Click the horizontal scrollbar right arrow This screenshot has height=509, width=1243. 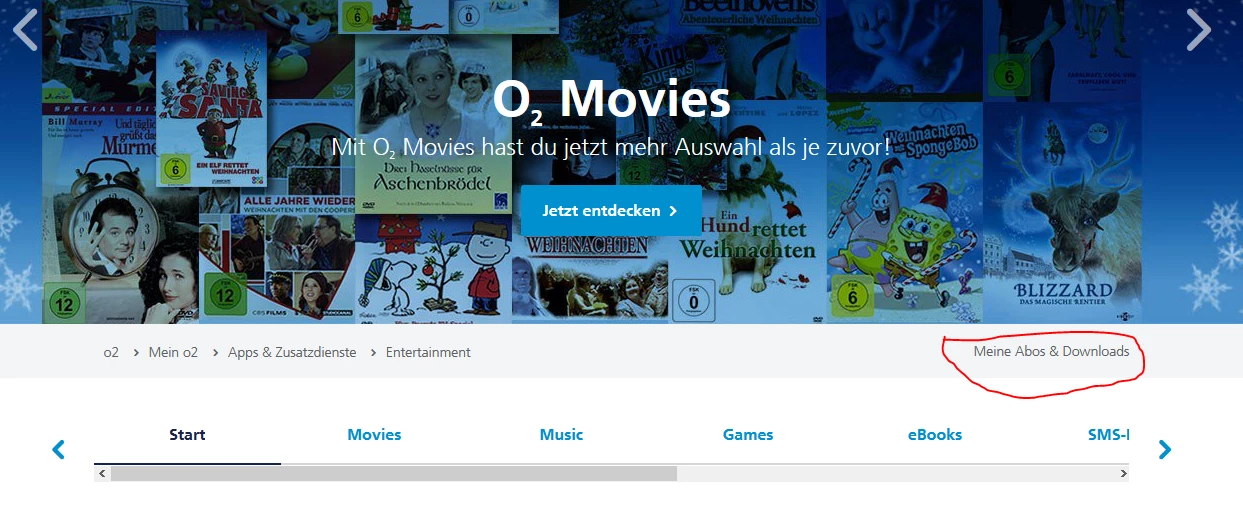click(1122, 474)
